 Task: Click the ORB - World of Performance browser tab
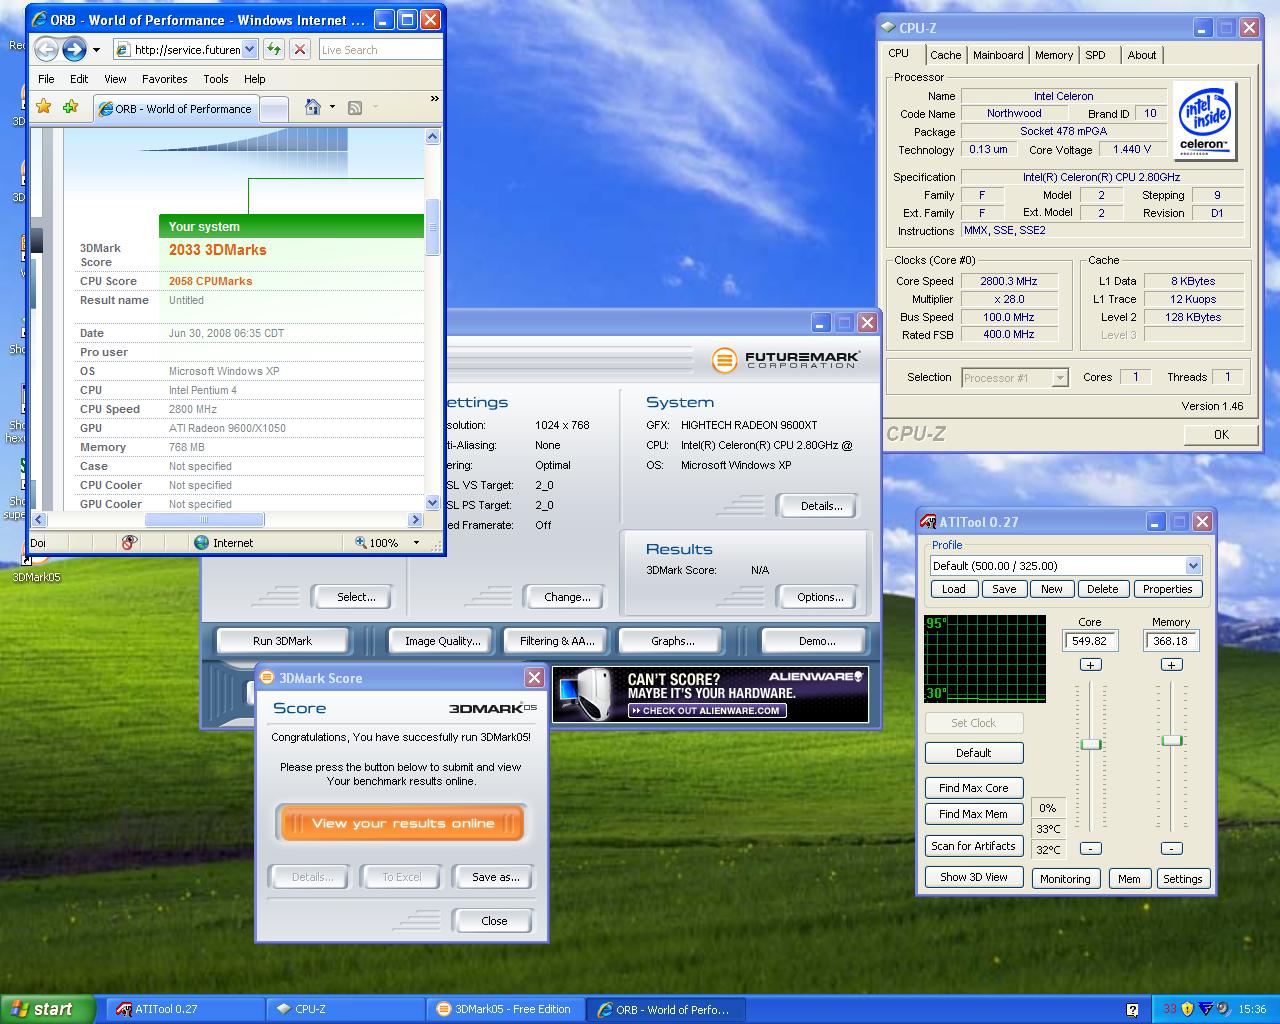coord(175,108)
